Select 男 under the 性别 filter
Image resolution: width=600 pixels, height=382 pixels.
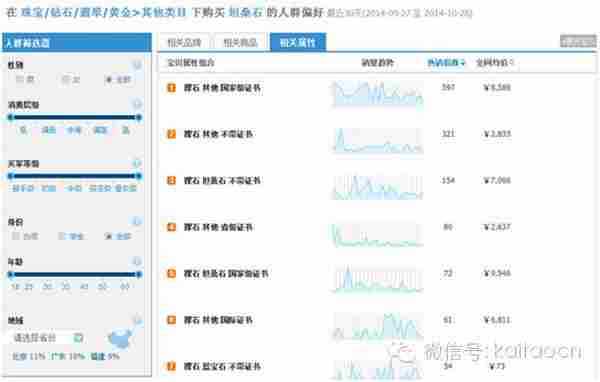coord(25,79)
